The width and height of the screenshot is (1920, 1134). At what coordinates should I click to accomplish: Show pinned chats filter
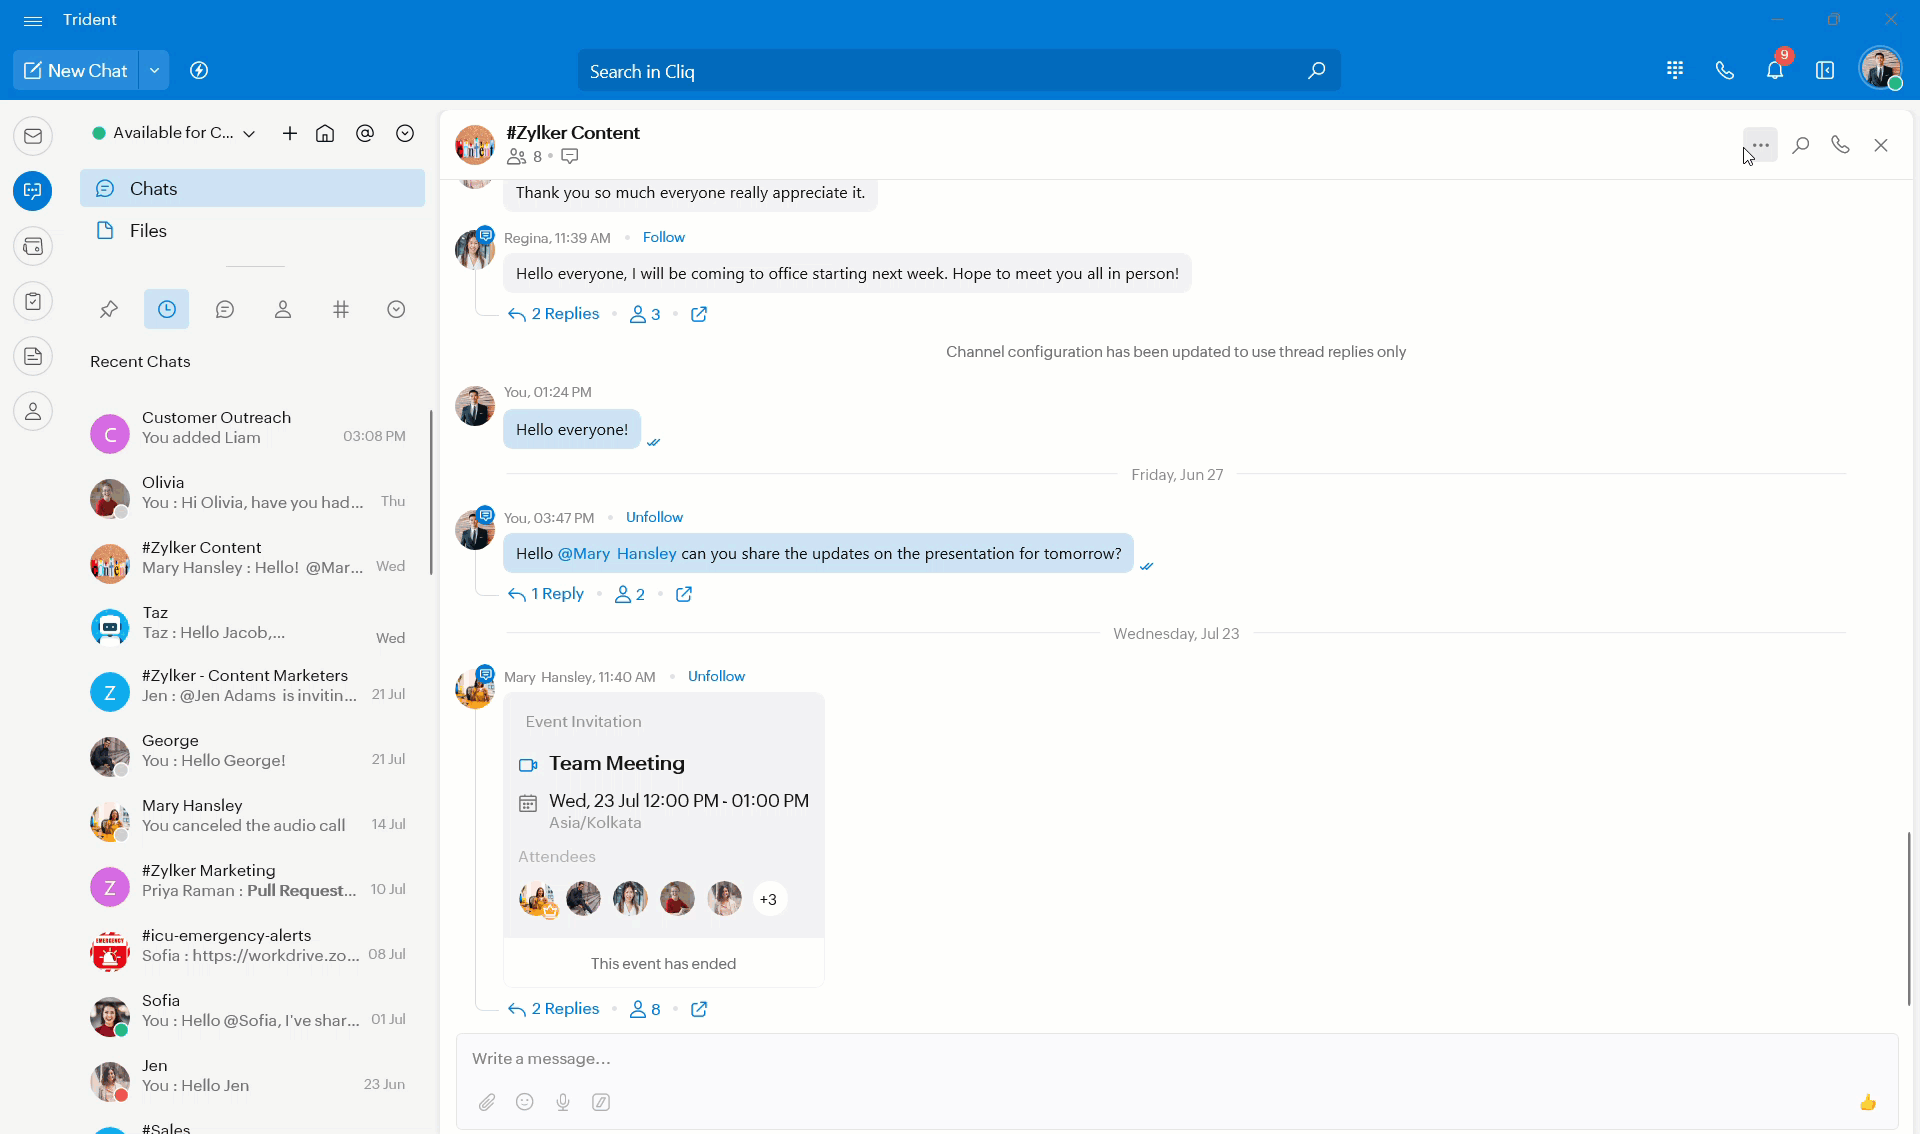[109, 309]
